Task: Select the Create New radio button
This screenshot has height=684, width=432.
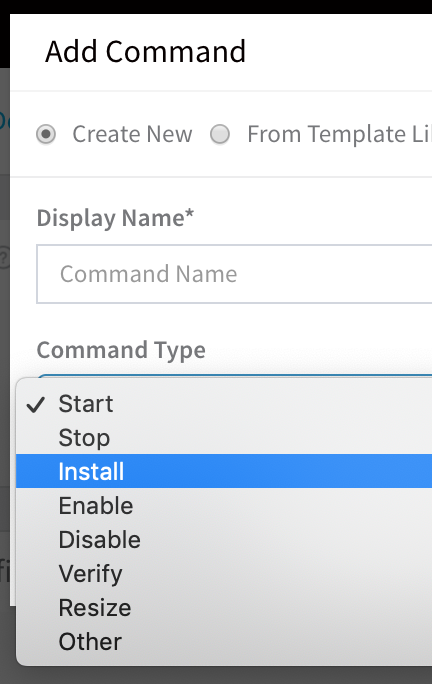Action: coord(46,134)
